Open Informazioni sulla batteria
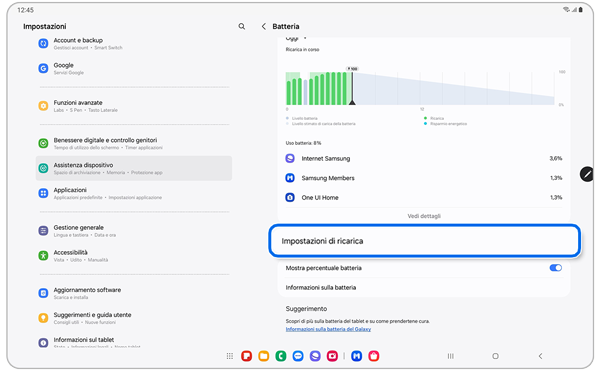Image resolution: width=600 pixels, height=371 pixels. pyautogui.click(x=424, y=288)
